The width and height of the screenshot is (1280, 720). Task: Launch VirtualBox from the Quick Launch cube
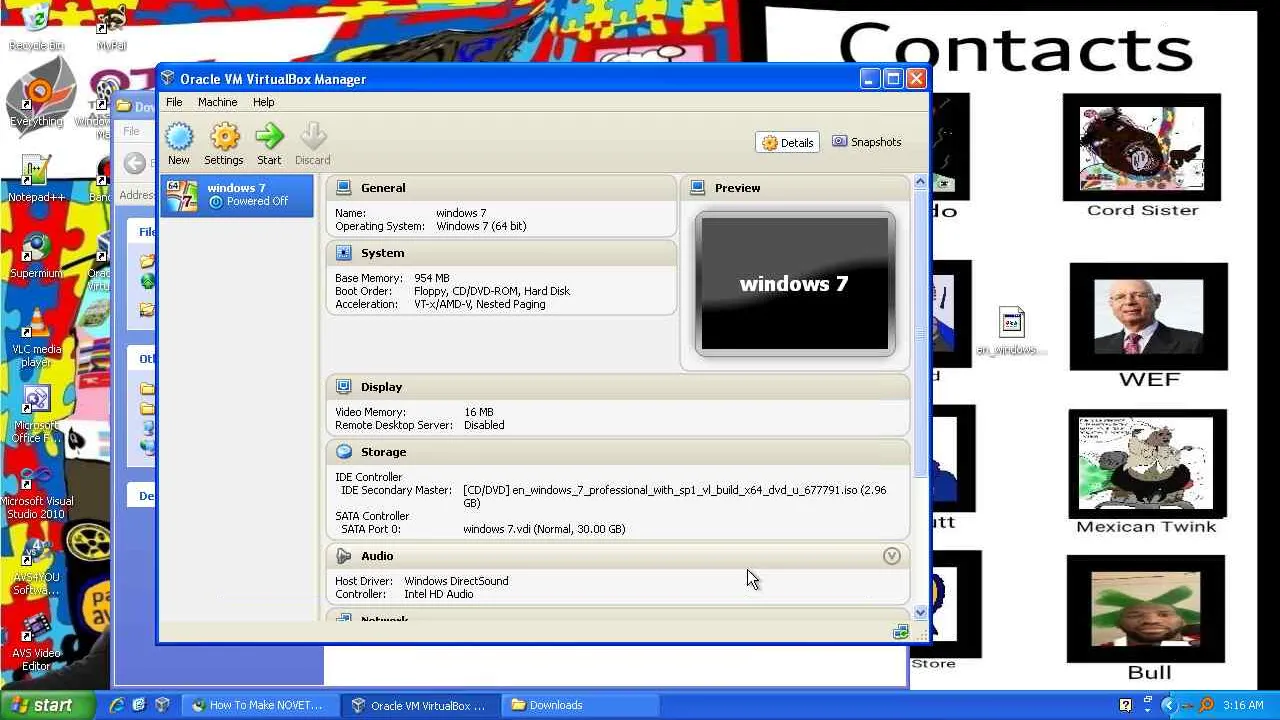[162, 705]
